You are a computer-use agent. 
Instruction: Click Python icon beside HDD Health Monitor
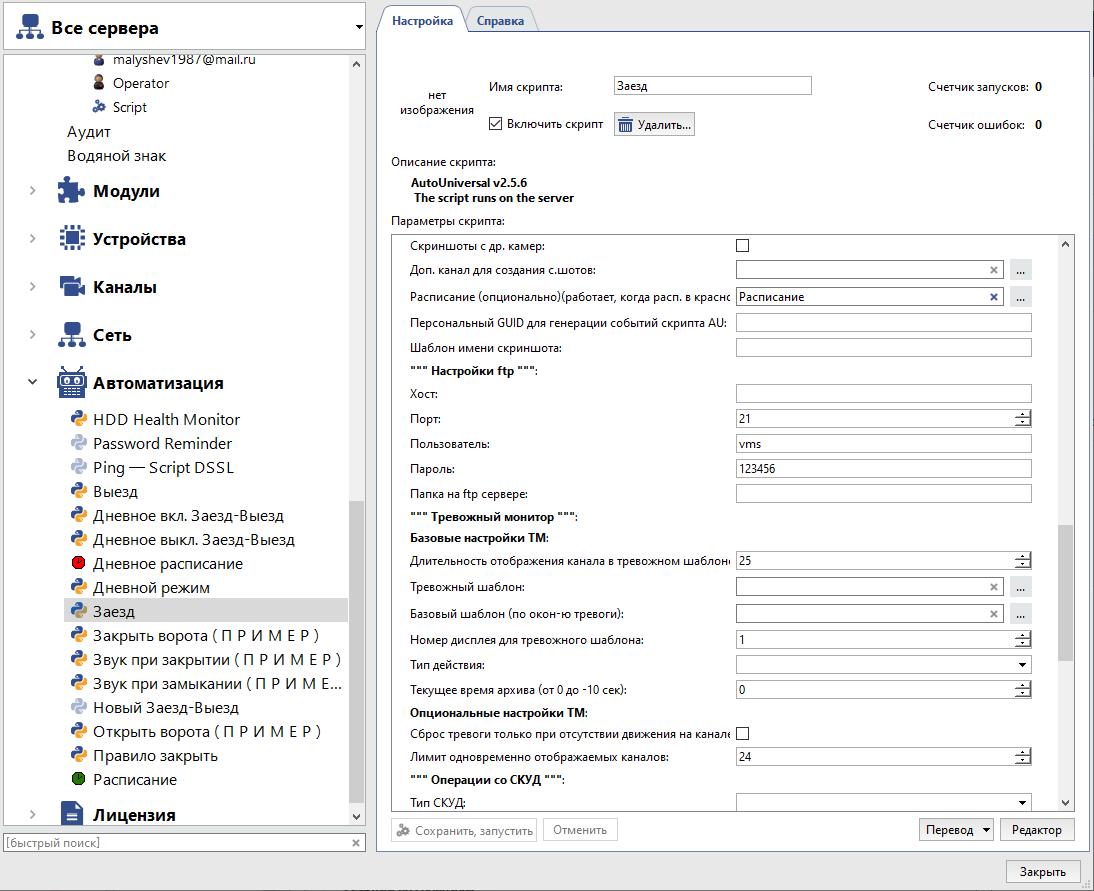point(79,419)
